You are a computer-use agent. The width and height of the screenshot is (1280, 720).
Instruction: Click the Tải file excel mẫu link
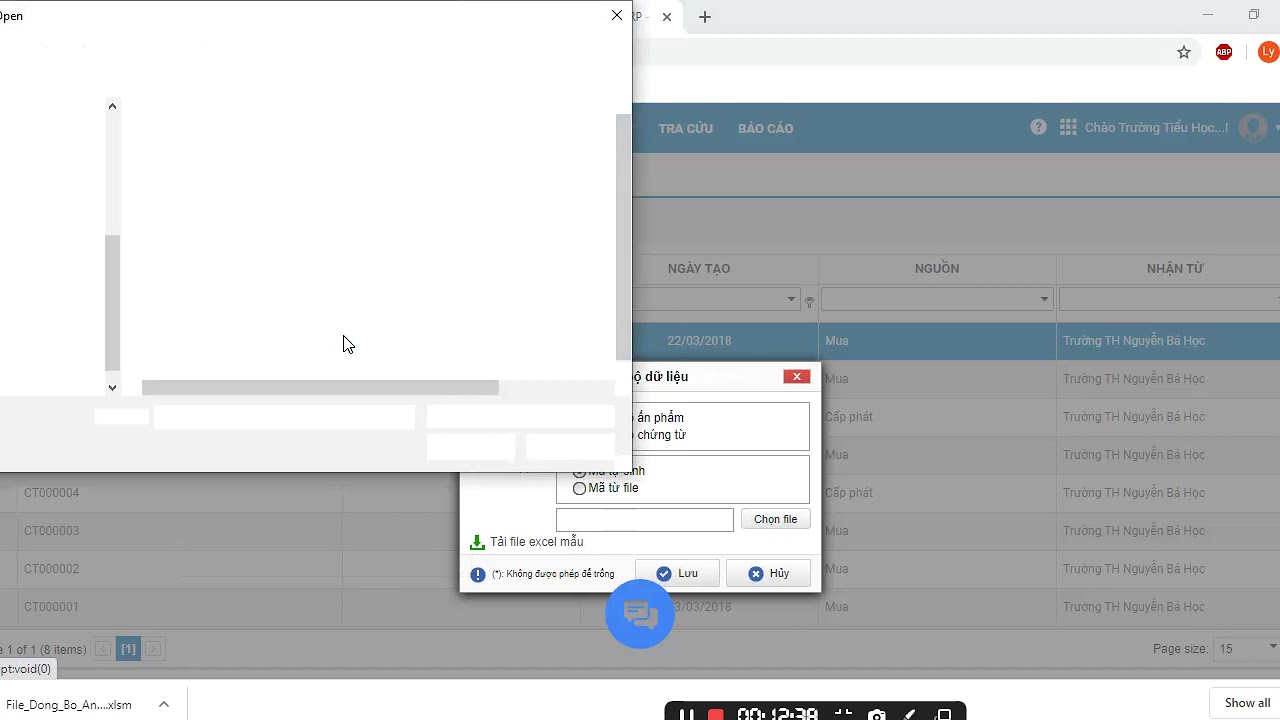point(537,542)
